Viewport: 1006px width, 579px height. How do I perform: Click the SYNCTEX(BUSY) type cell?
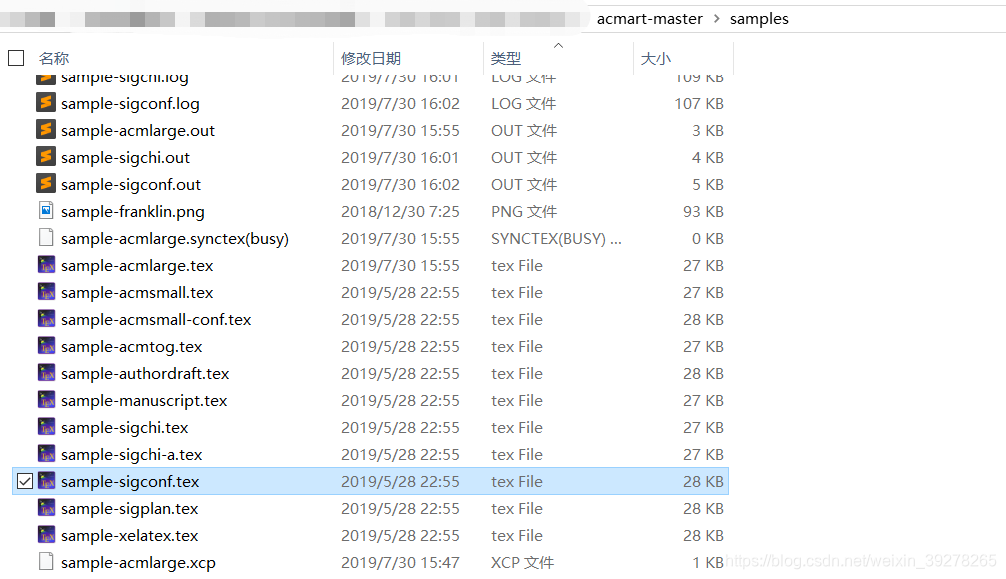556,238
